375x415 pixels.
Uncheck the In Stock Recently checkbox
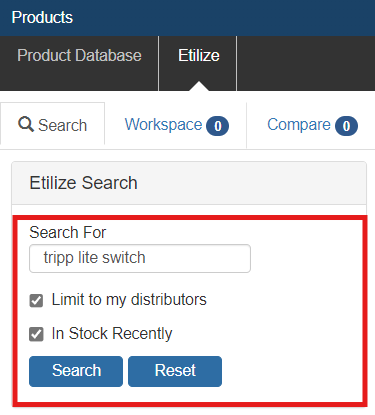(36, 334)
